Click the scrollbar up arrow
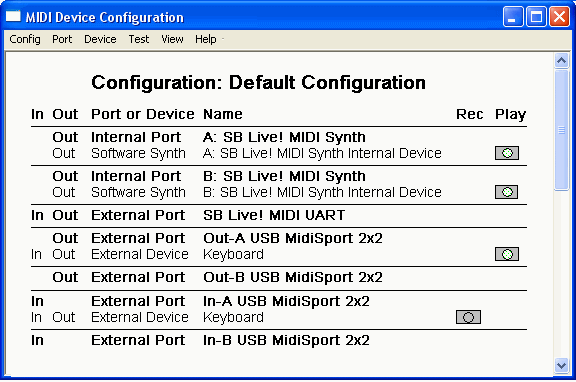Image resolution: width=576 pixels, height=382 pixels. (x=561, y=60)
